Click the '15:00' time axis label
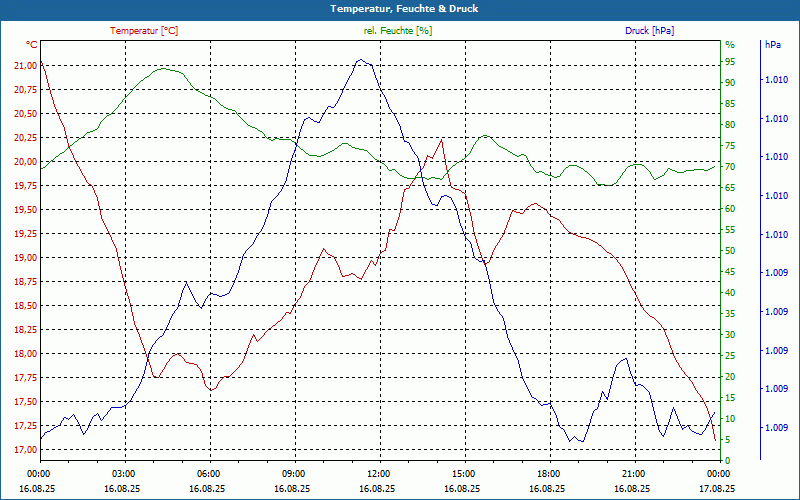 465,473
